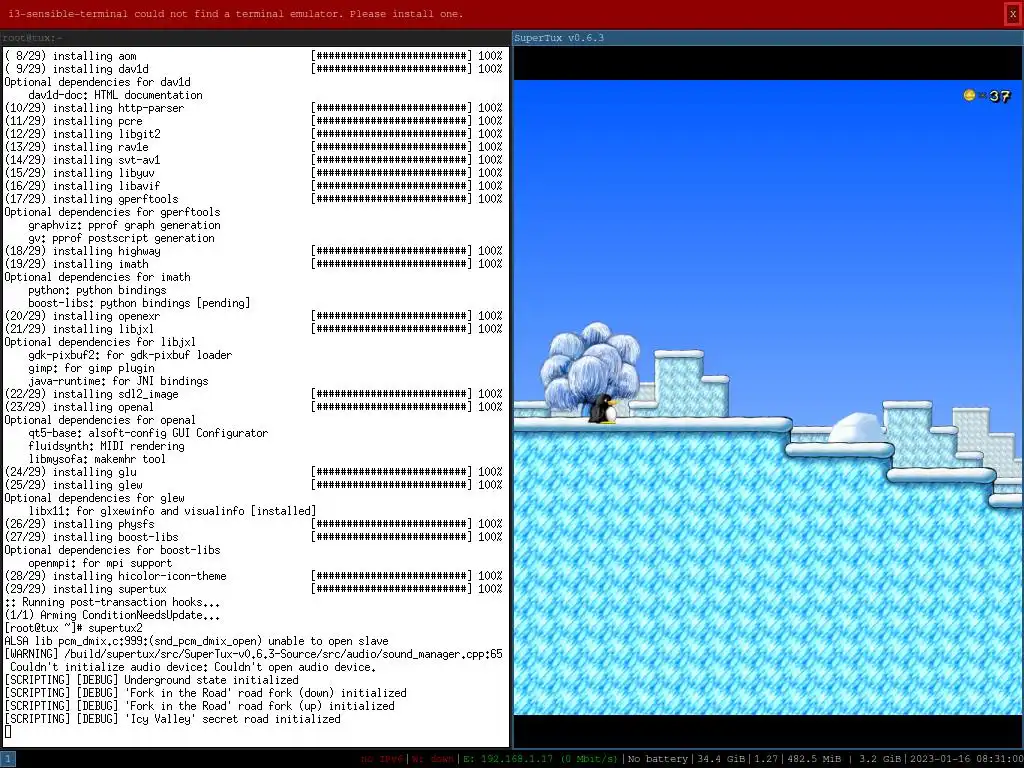Image resolution: width=1024 pixels, height=768 pixels.
Task: Click the '(22/29) installing sdl2_image' line
Action: click(91, 394)
